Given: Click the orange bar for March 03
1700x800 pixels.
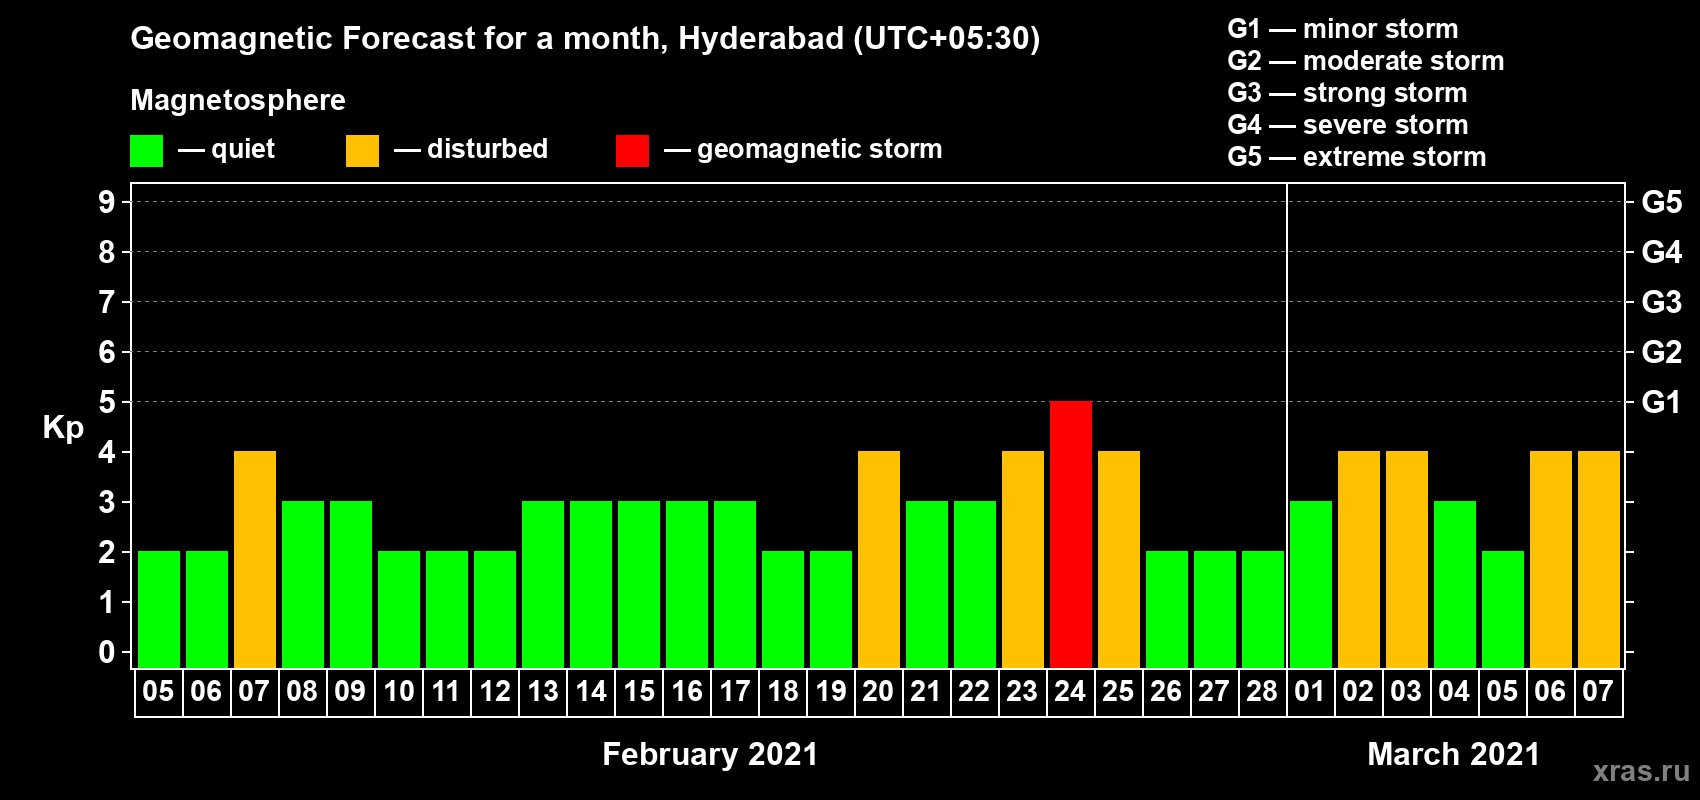Looking at the screenshot, I should tap(1407, 559).
